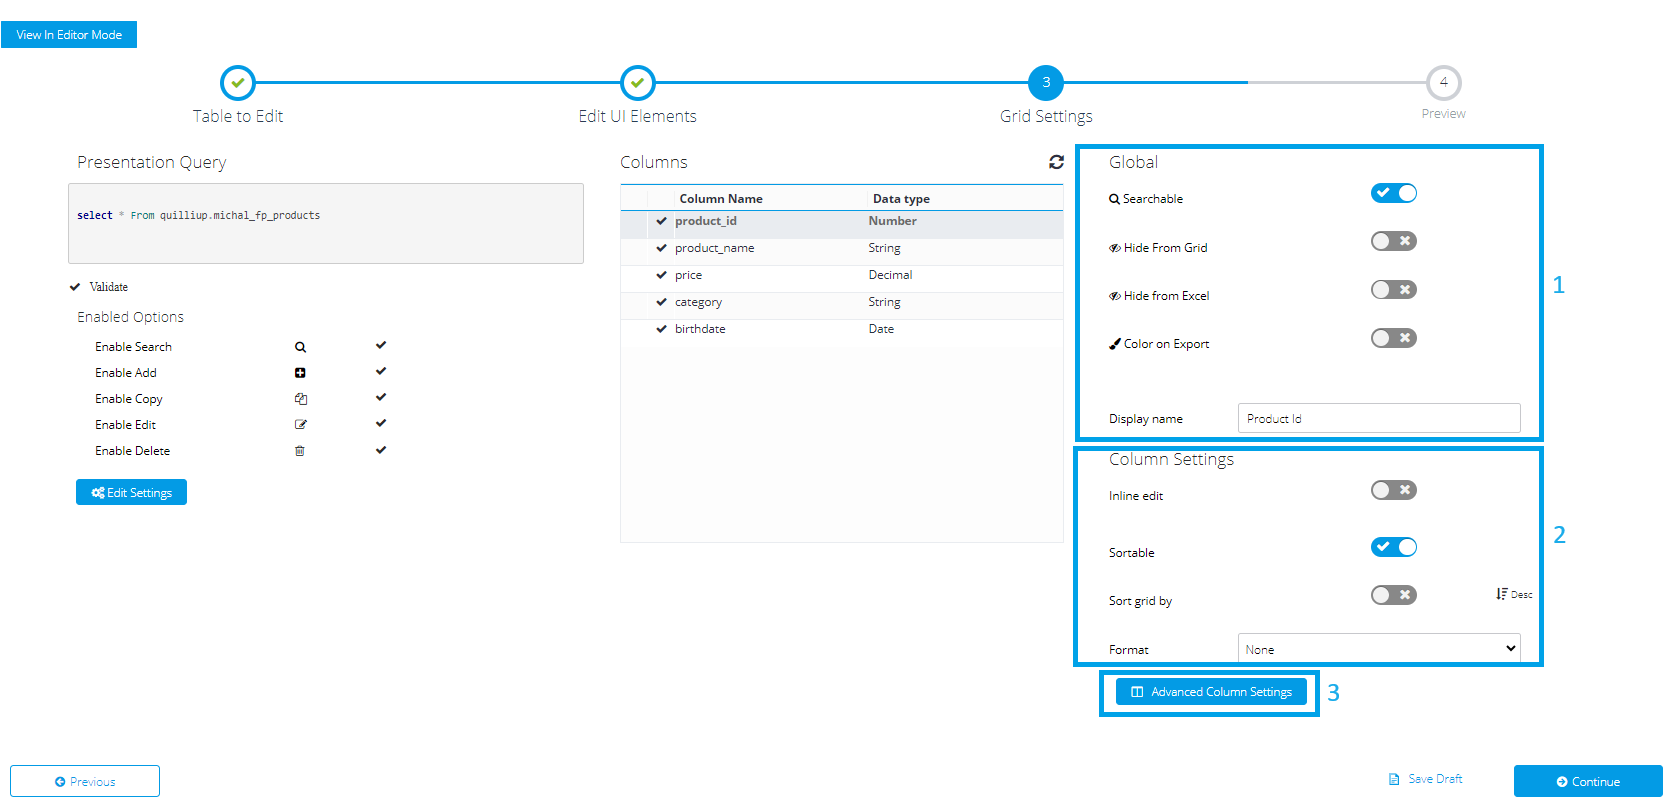The width and height of the screenshot is (1680, 805).
Task: Uncheck the Enable Add checkmark
Action: pyautogui.click(x=381, y=371)
